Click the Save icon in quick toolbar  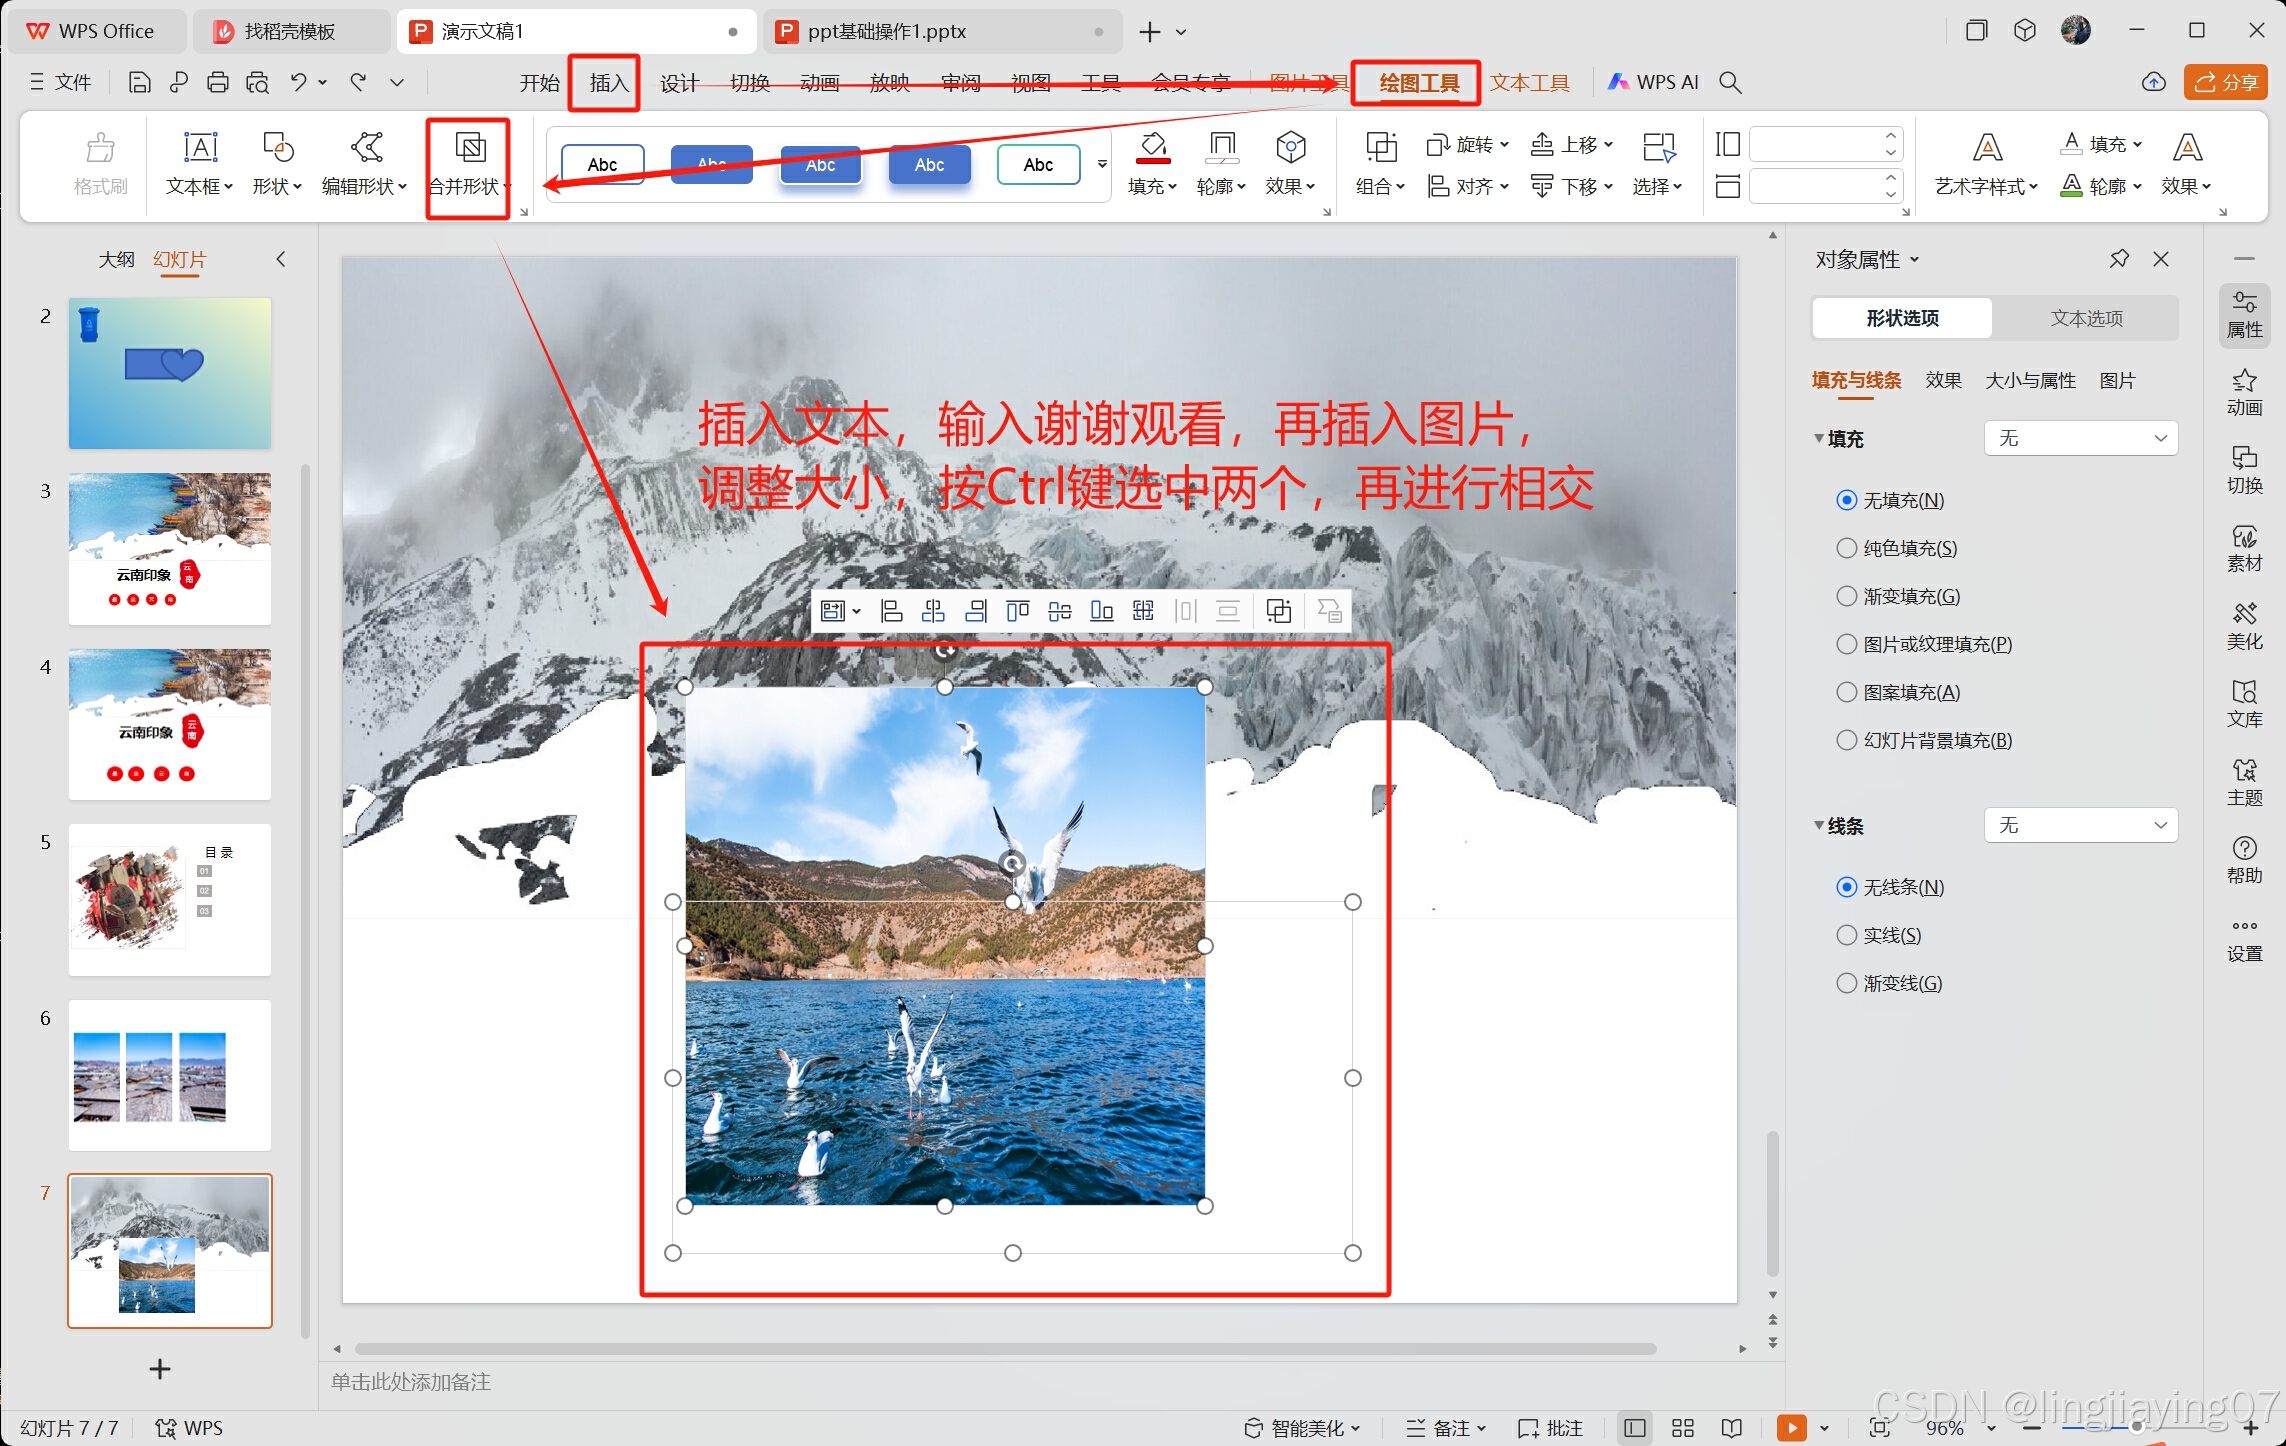click(x=140, y=83)
